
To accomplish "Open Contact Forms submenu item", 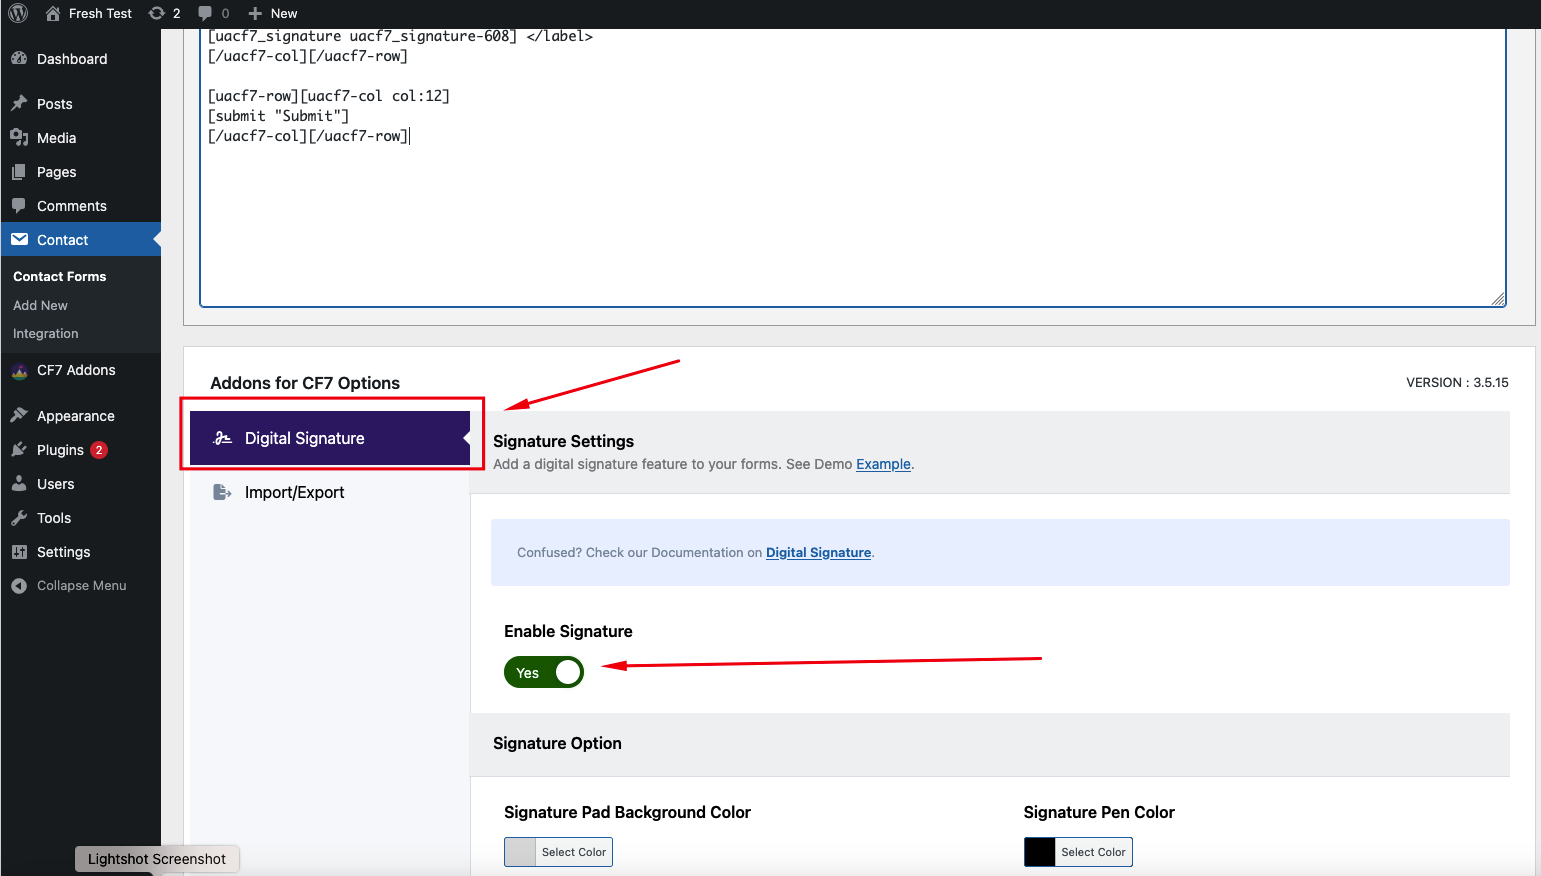I will coord(59,276).
